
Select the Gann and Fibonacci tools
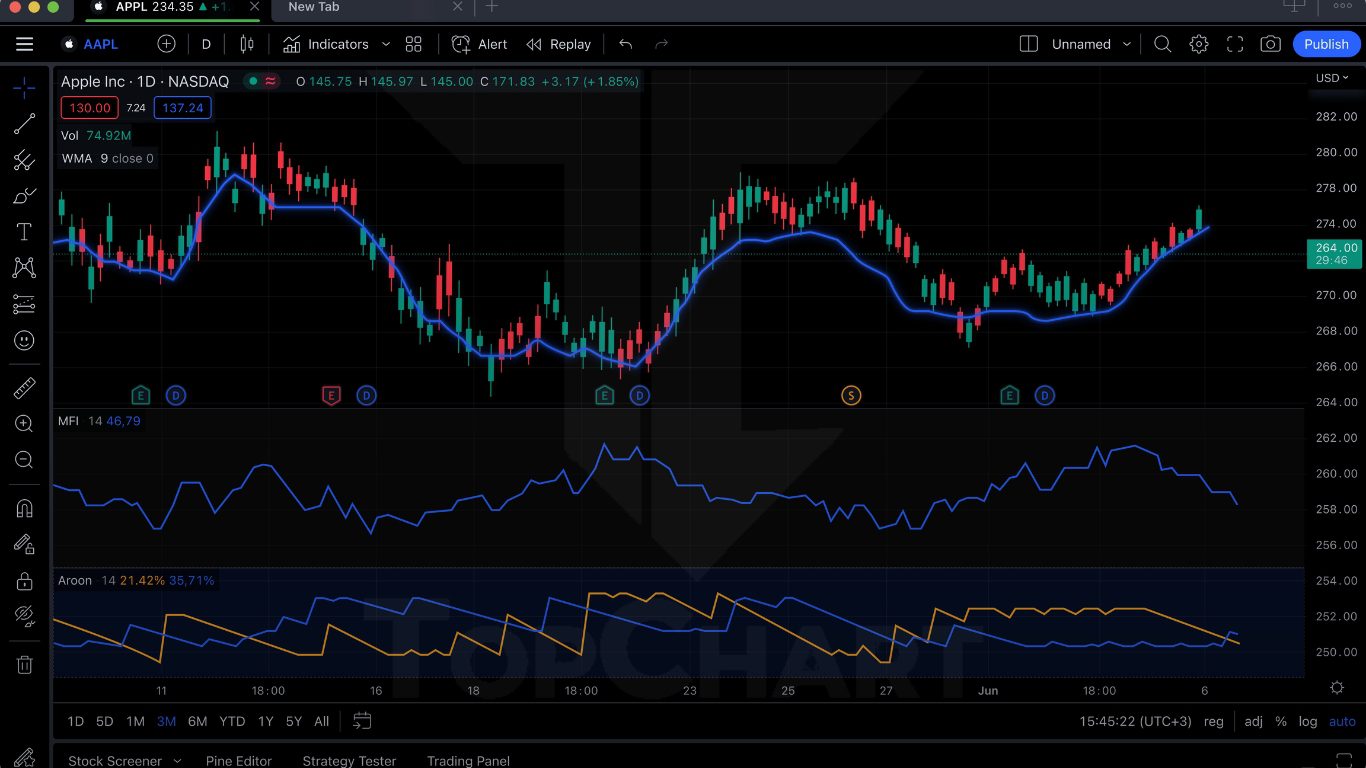point(24,159)
